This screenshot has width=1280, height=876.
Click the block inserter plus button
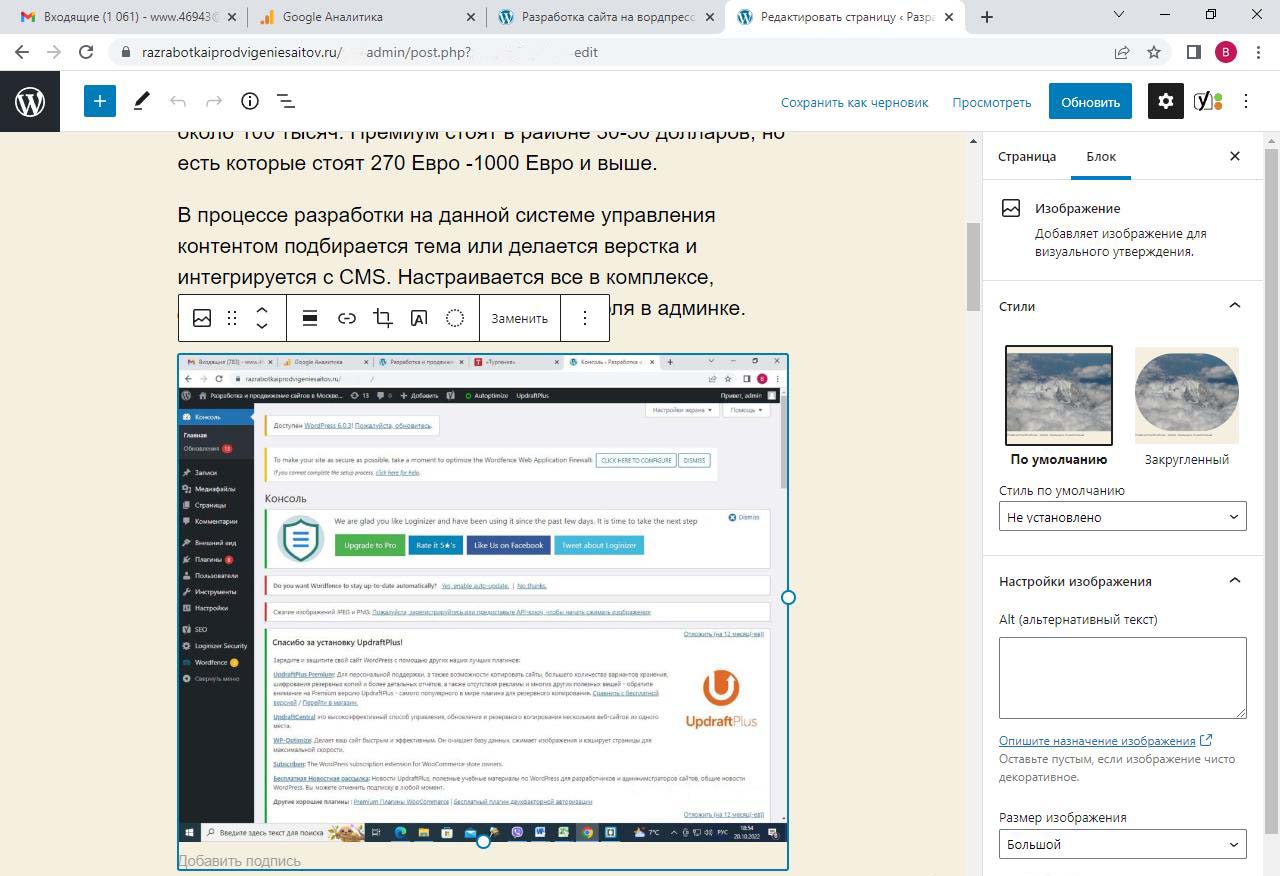pyautogui.click(x=100, y=101)
